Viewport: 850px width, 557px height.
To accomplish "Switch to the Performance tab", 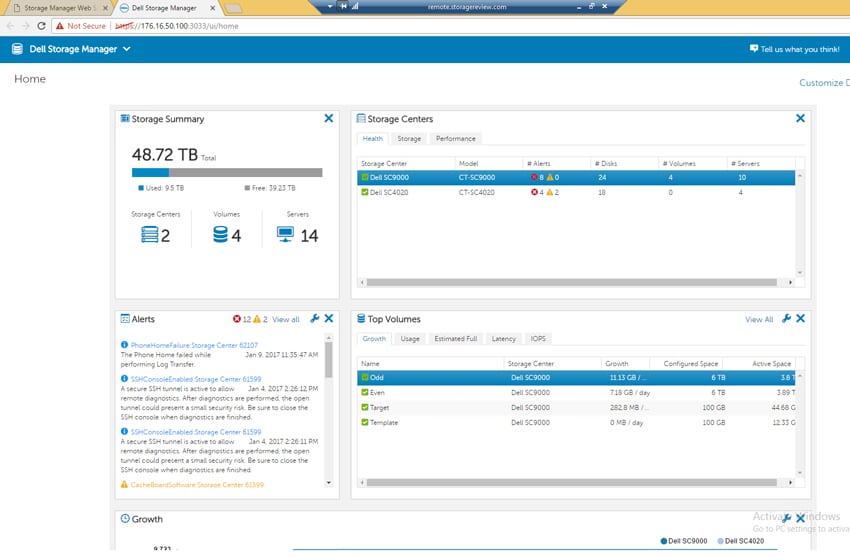I will point(456,139).
